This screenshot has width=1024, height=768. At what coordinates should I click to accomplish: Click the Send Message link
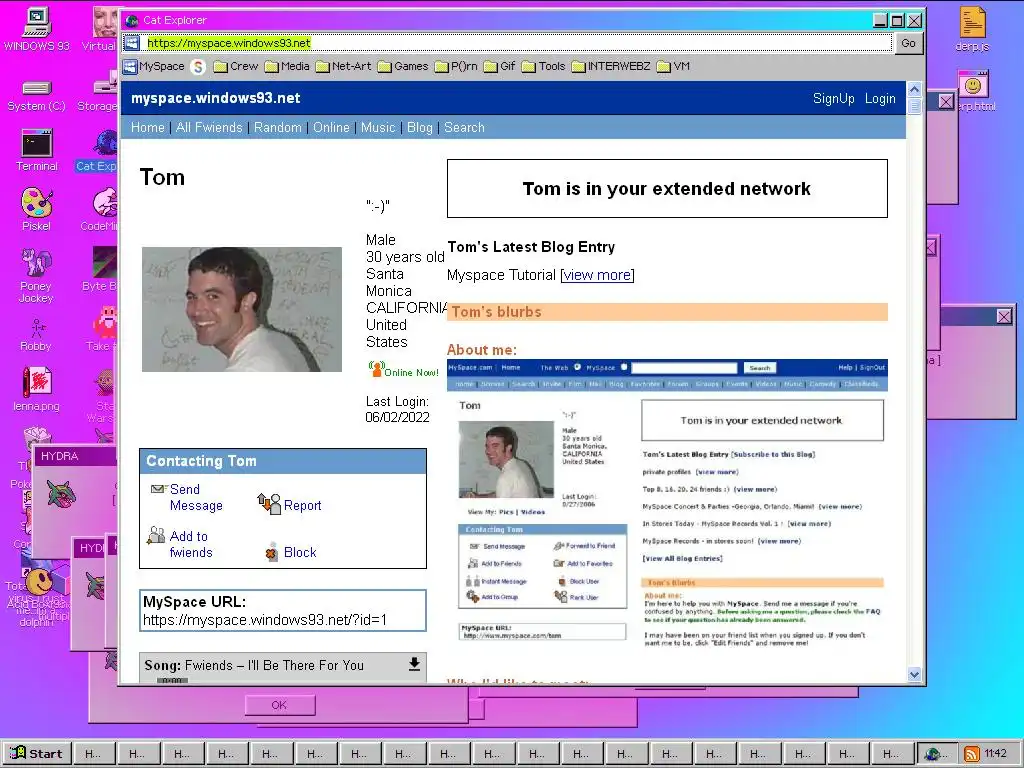coord(196,498)
